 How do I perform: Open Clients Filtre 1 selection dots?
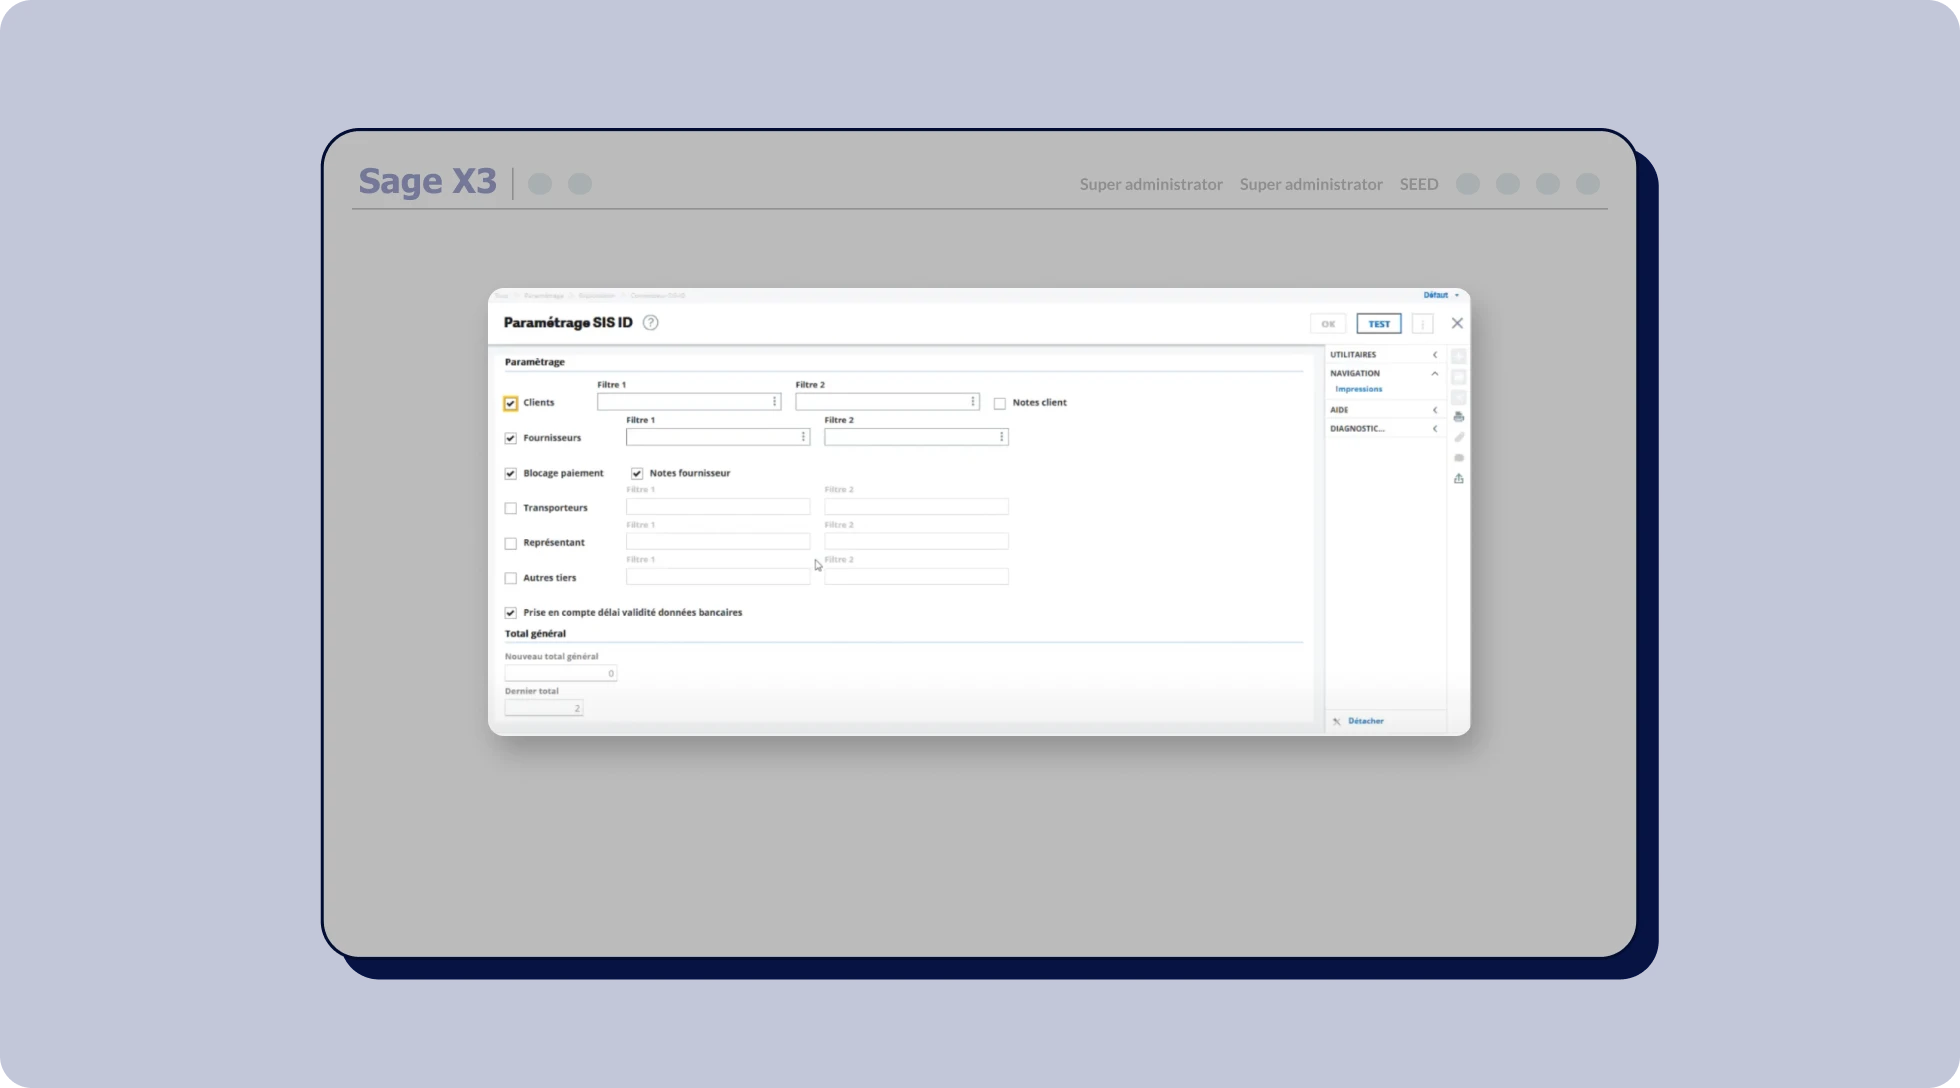click(x=774, y=402)
